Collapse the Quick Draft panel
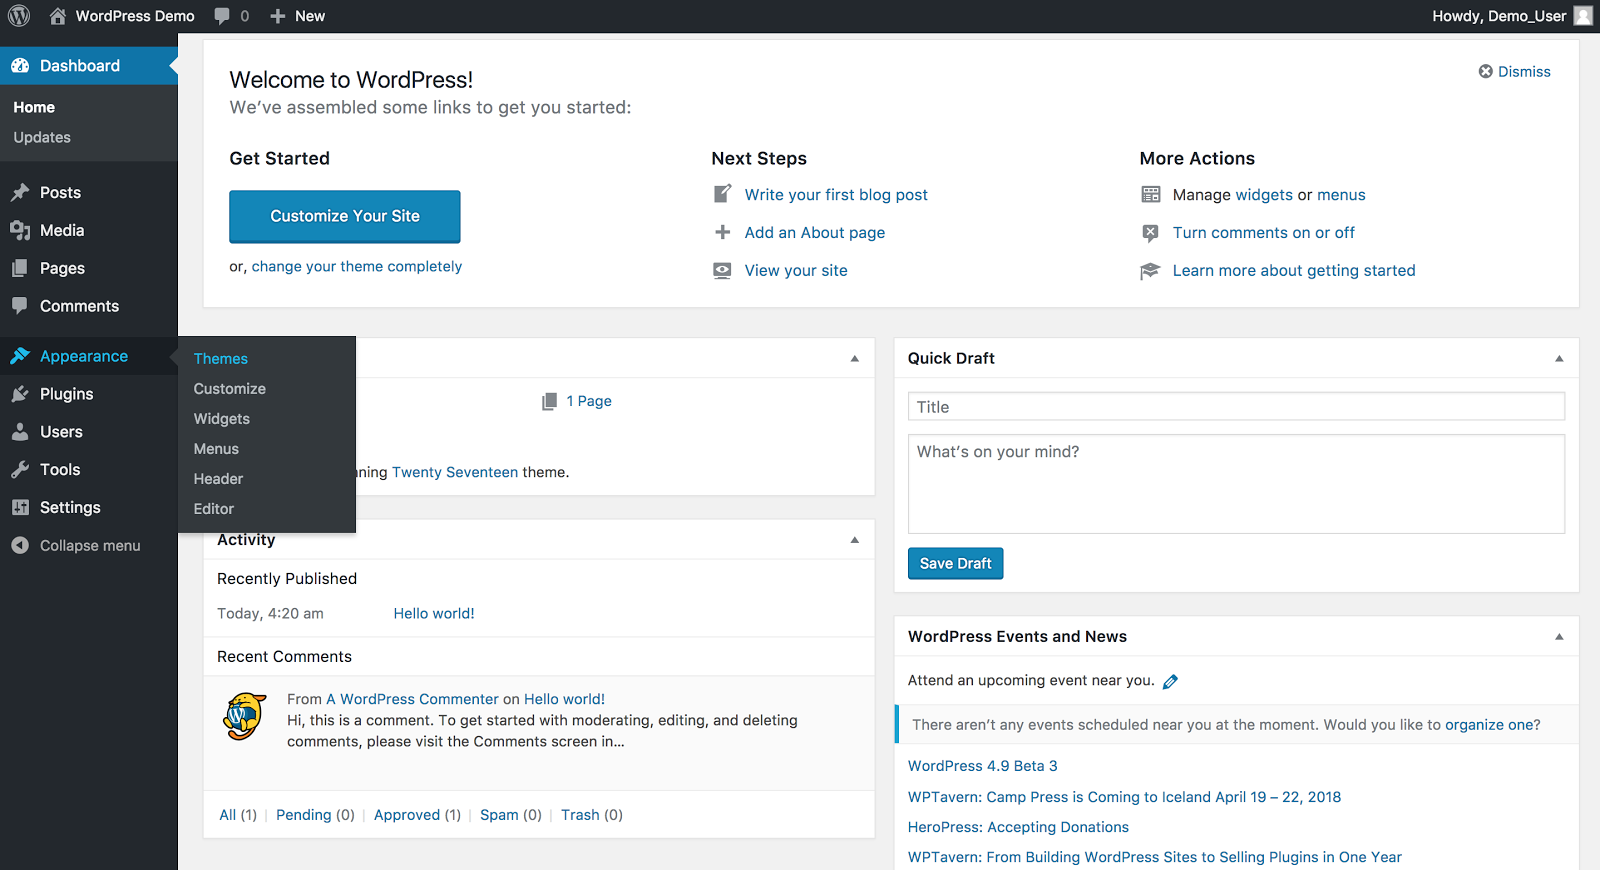 [x=1558, y=358]
